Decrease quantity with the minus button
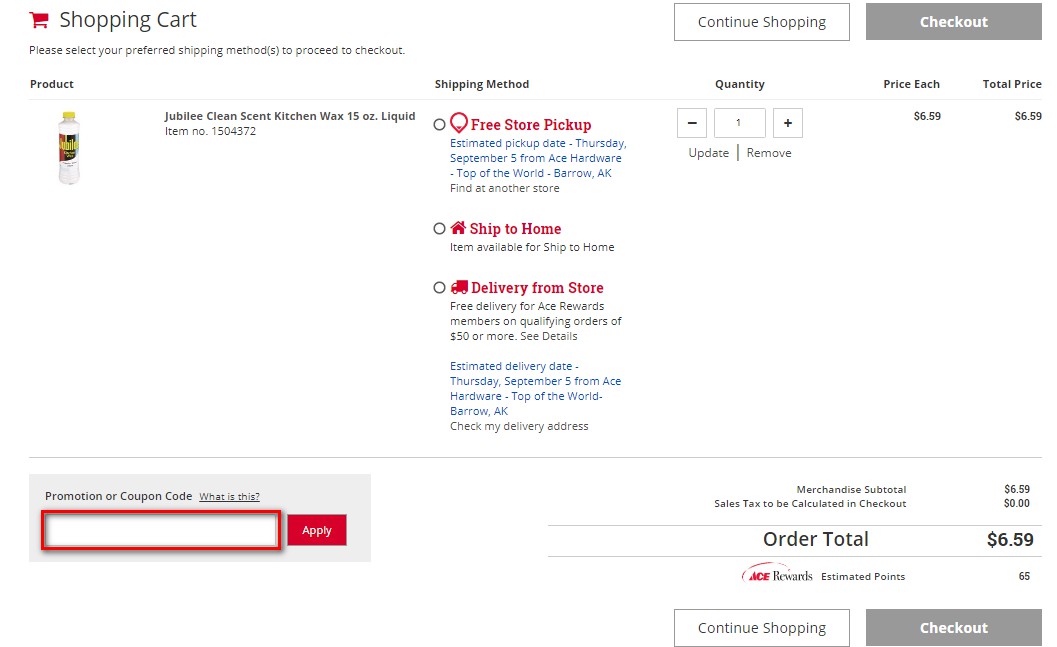The height and width of the screenshot is (647, 1057). tap(692, 123)
